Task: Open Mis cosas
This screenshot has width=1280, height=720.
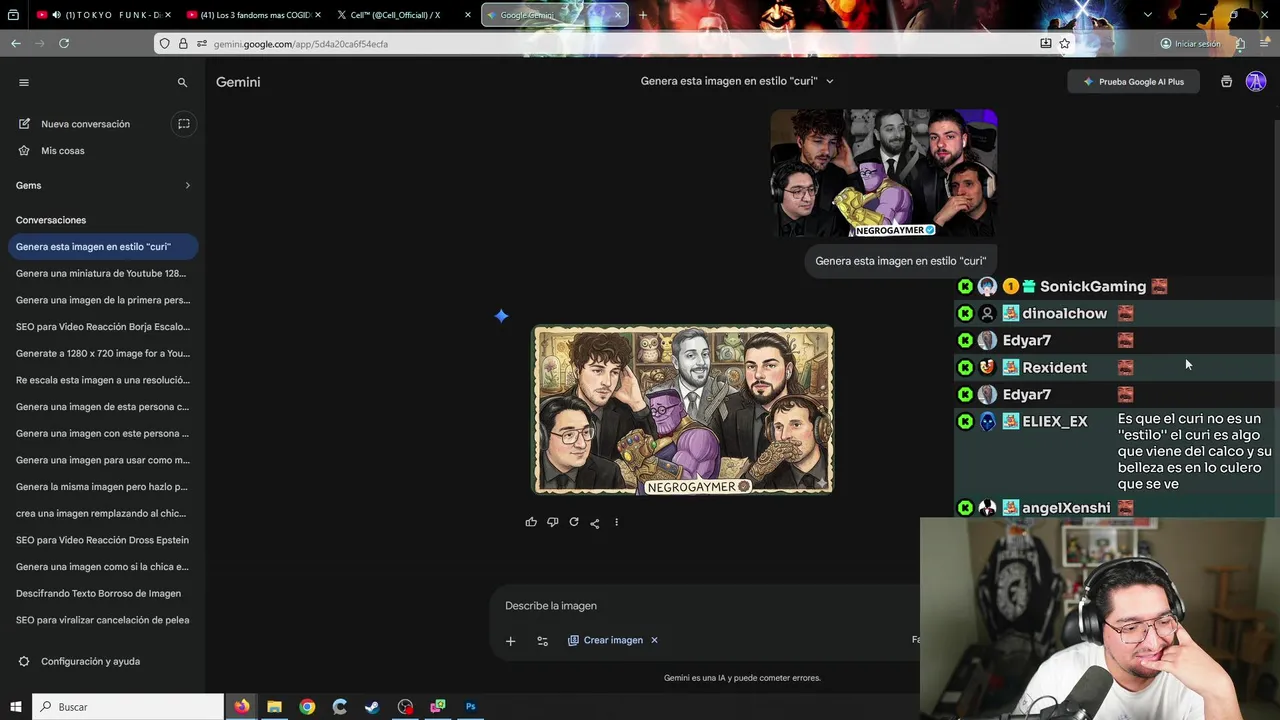Action: 63,151
